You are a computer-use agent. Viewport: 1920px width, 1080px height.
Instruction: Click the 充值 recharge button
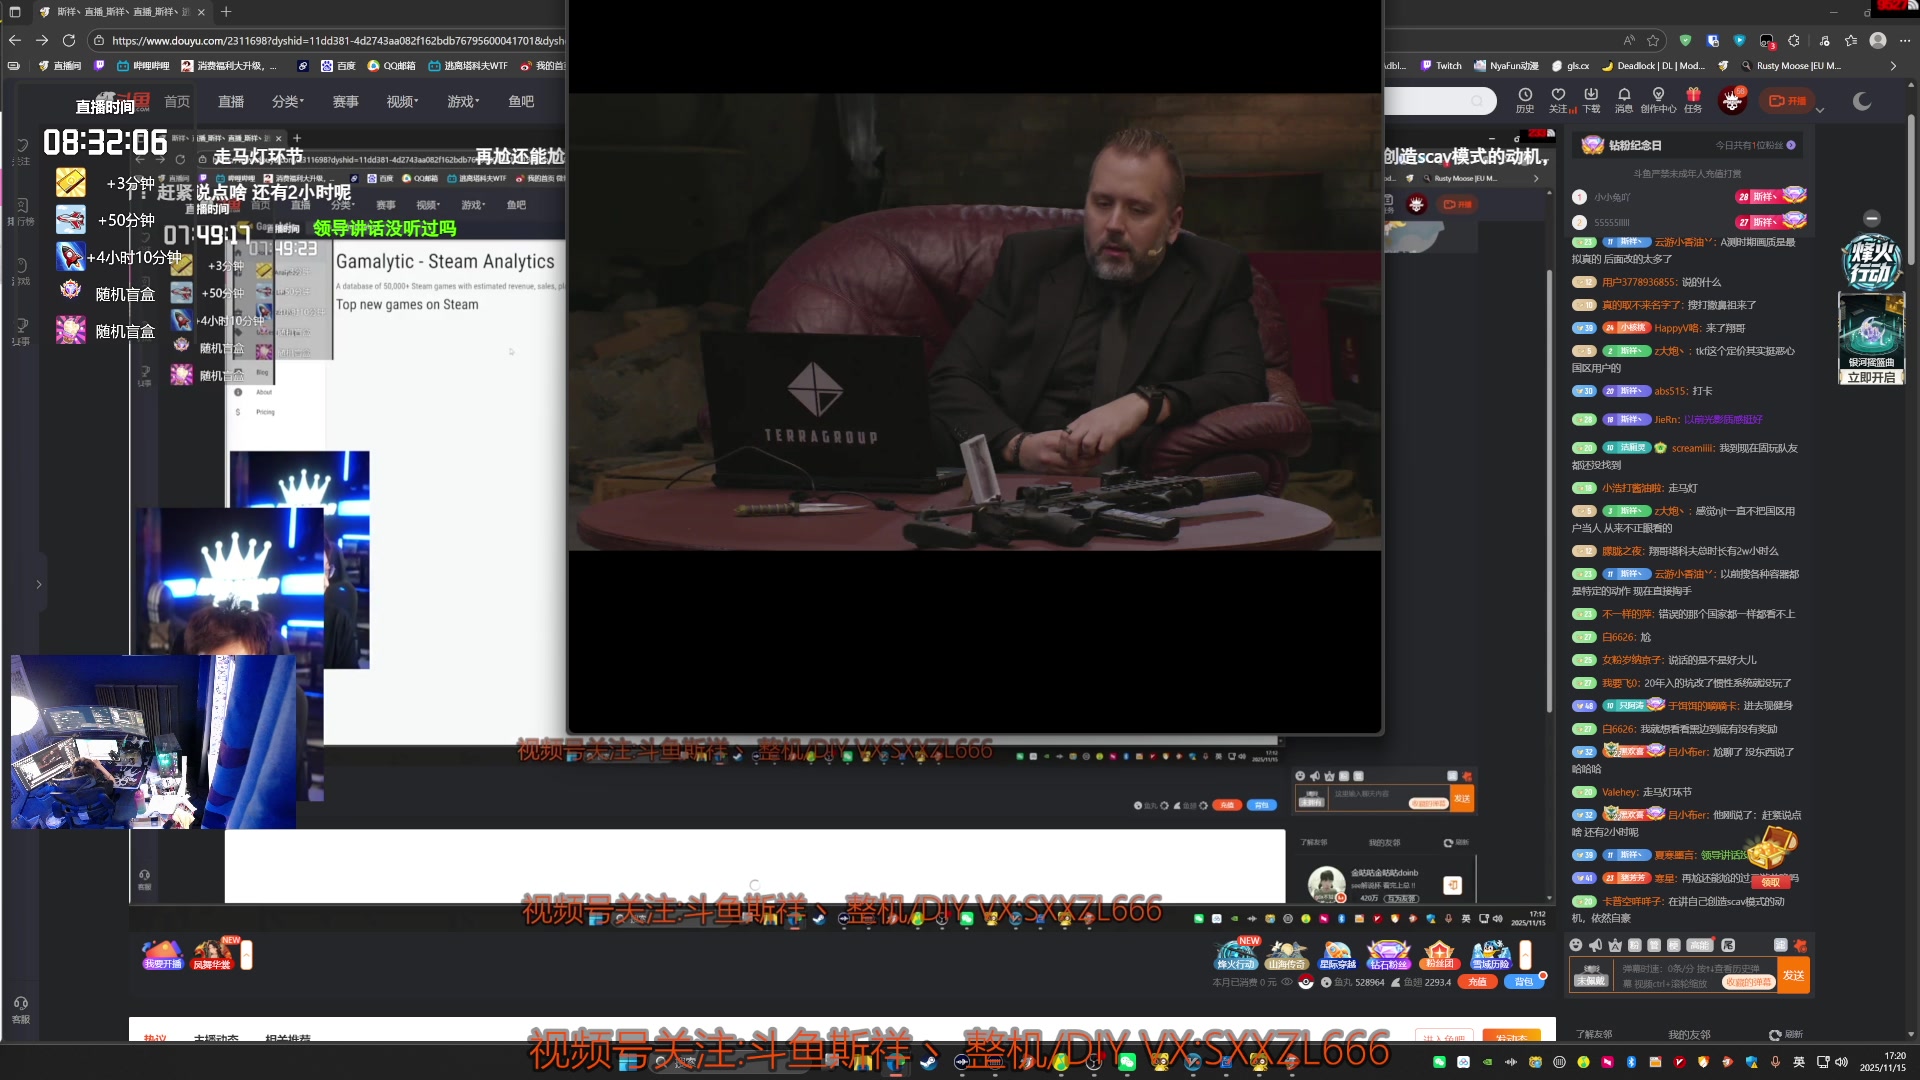[1477, 982]
